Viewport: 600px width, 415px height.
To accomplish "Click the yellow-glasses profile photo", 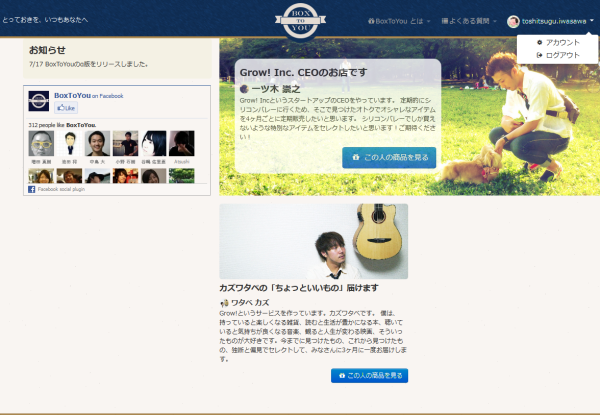I will coord(41,143).
